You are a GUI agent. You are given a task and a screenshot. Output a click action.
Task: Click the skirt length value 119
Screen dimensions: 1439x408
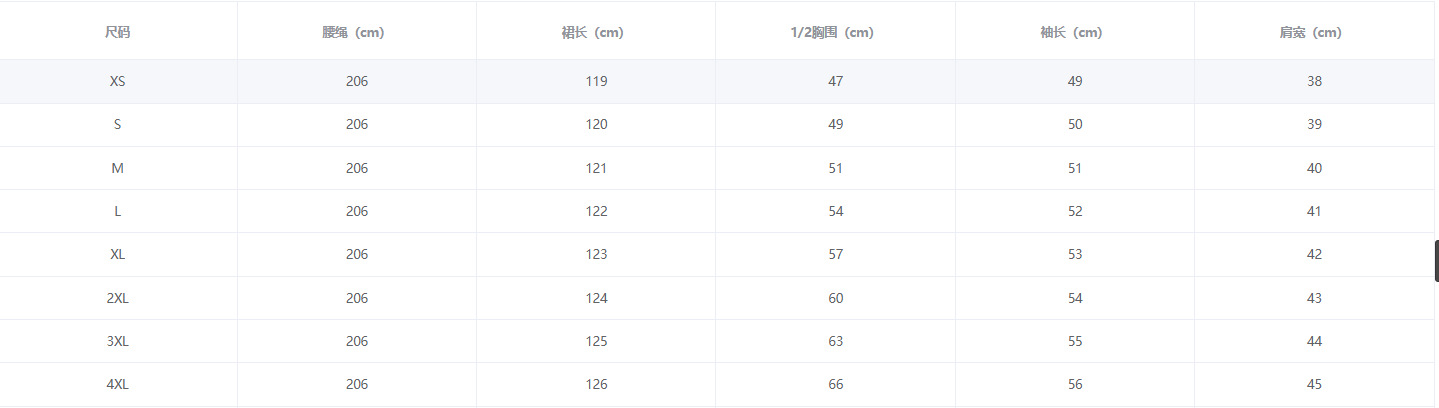coord(596,81)
